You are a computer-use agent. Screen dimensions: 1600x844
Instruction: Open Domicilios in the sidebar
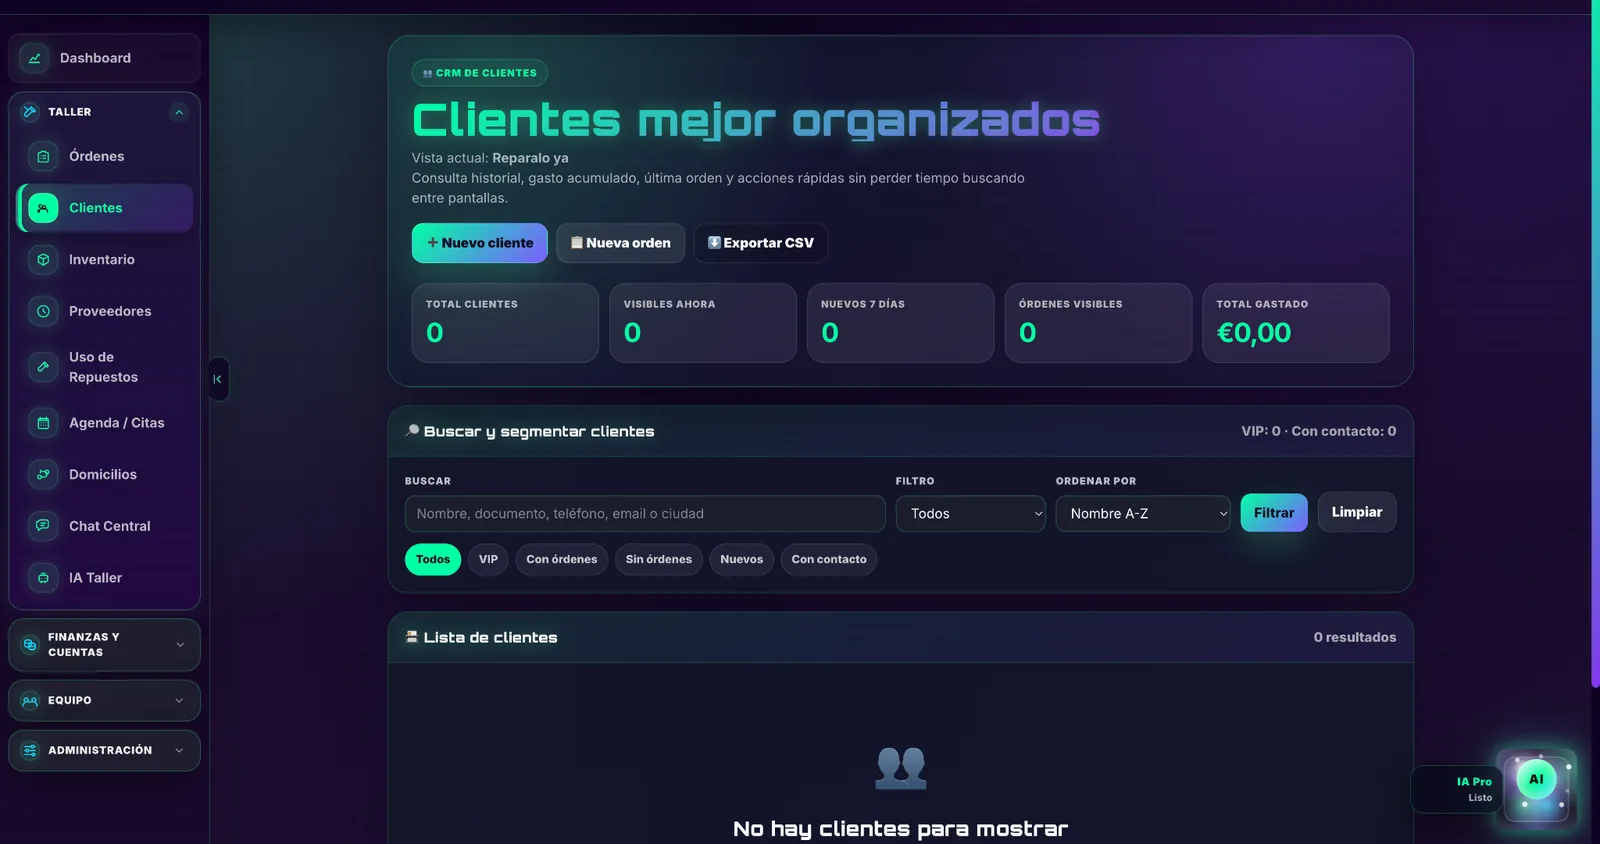[105, 475]
